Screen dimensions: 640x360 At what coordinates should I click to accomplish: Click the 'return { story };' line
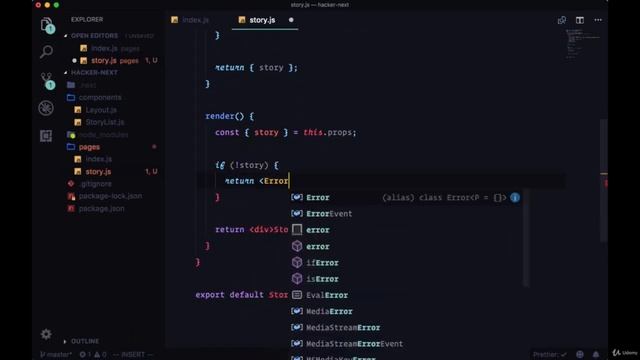(256, 68)
